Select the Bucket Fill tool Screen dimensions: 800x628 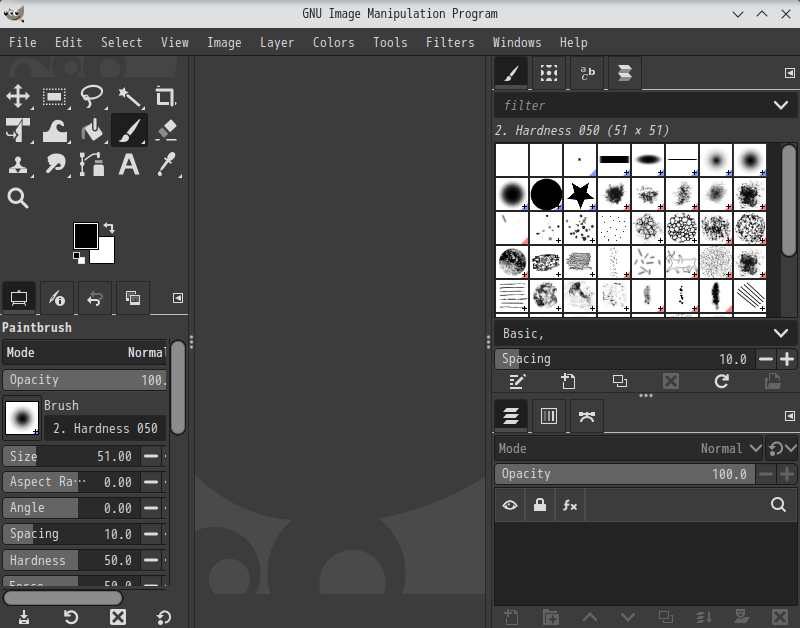pos(92,130)
